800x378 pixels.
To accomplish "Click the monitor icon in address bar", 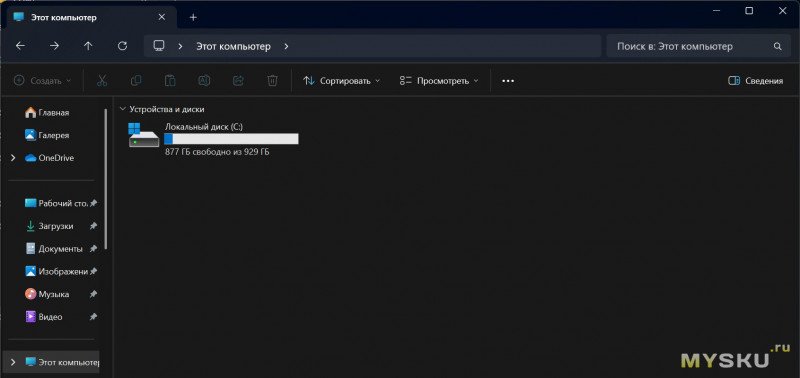I will pos(159,46).
